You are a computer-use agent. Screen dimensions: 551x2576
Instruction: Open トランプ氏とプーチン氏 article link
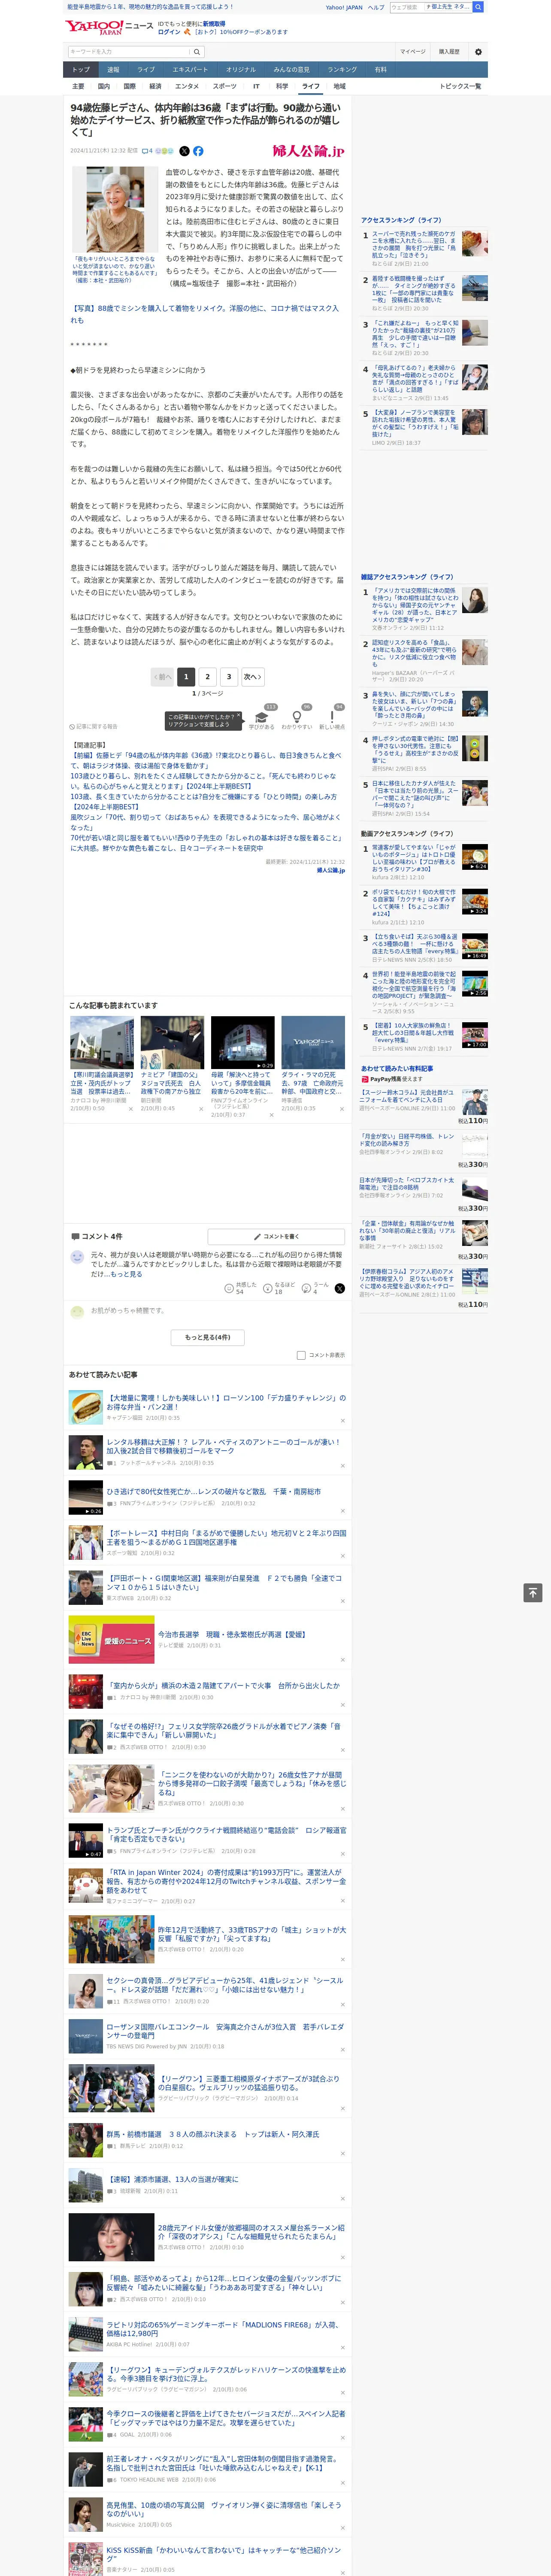pos(226,1834)
